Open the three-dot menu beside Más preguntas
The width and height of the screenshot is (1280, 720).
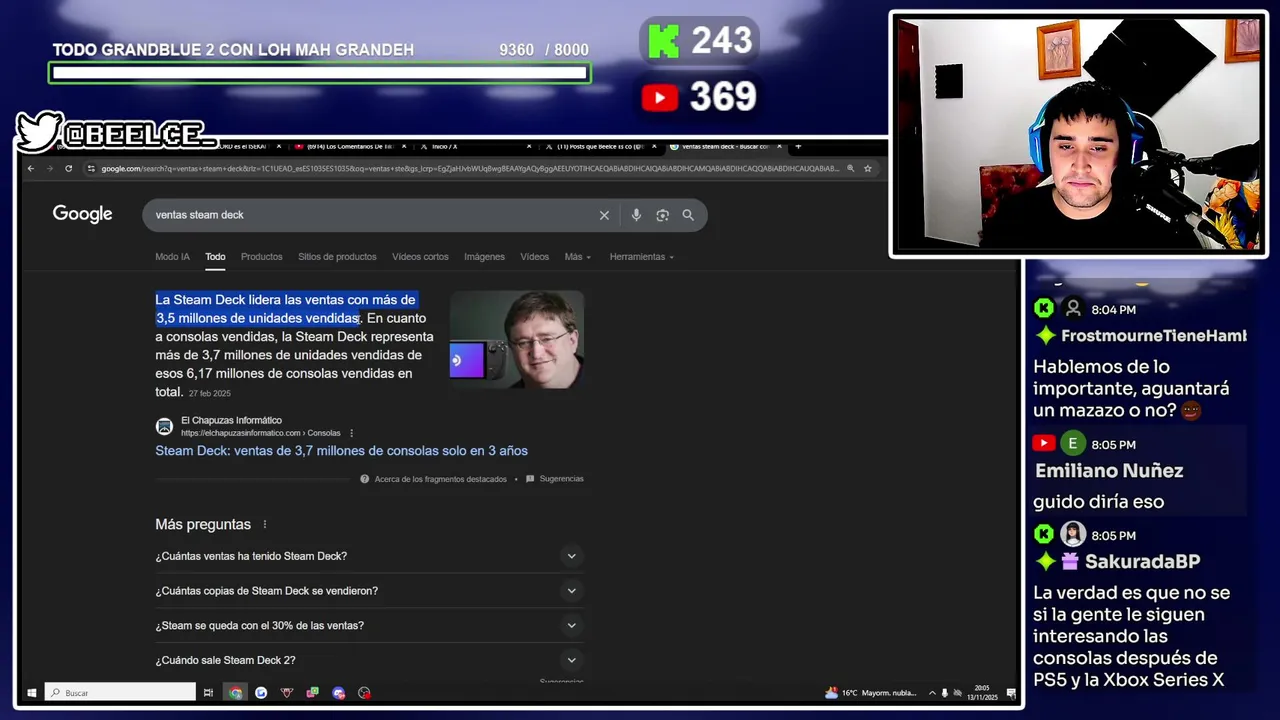point(265,524)
